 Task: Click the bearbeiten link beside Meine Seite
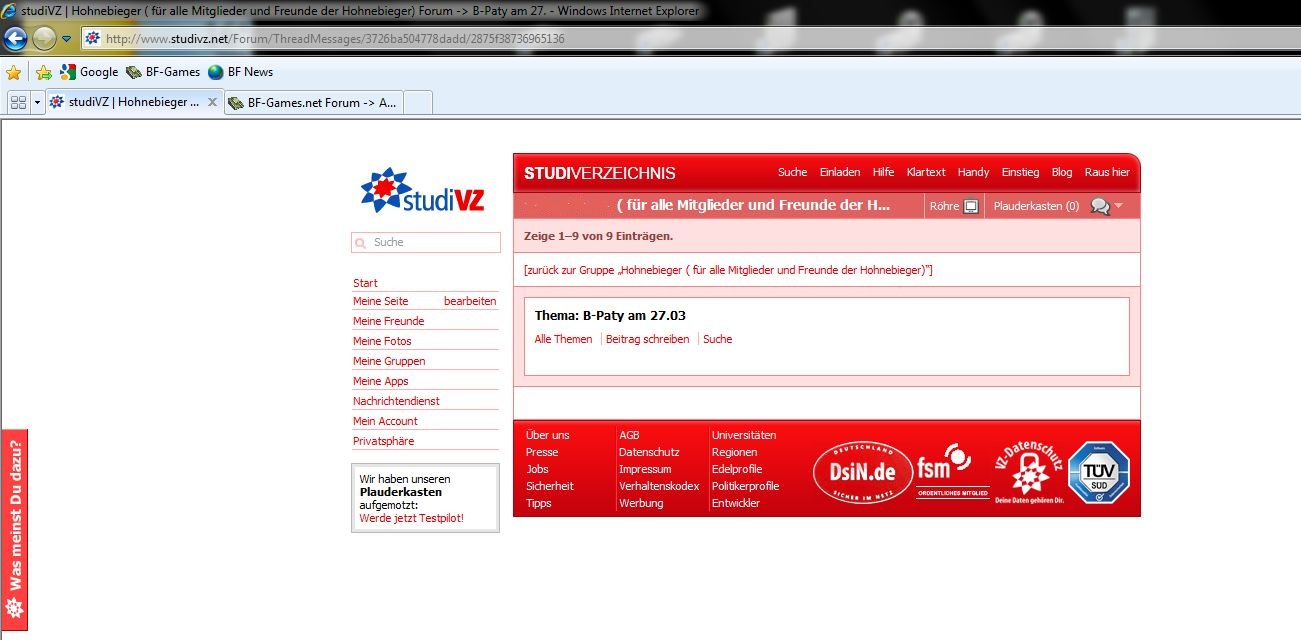tap(470, 301)
